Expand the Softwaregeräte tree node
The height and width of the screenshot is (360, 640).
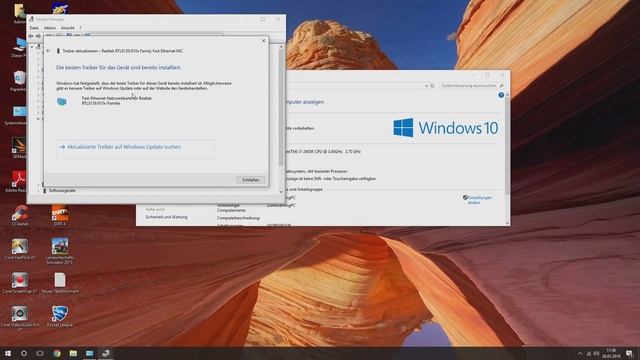coord(38,191)
